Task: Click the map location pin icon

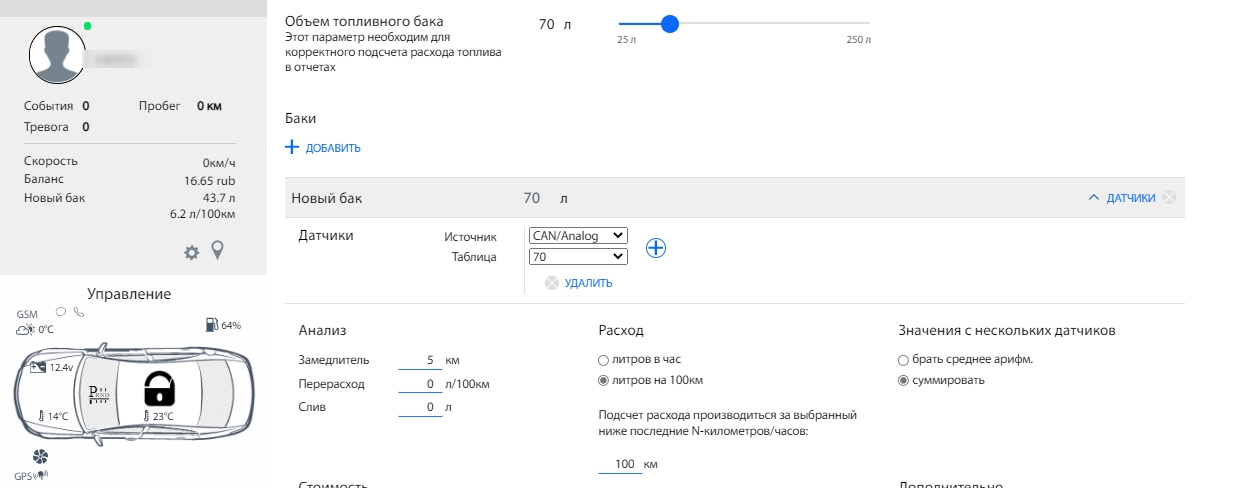Action: [x=217, y=251]
